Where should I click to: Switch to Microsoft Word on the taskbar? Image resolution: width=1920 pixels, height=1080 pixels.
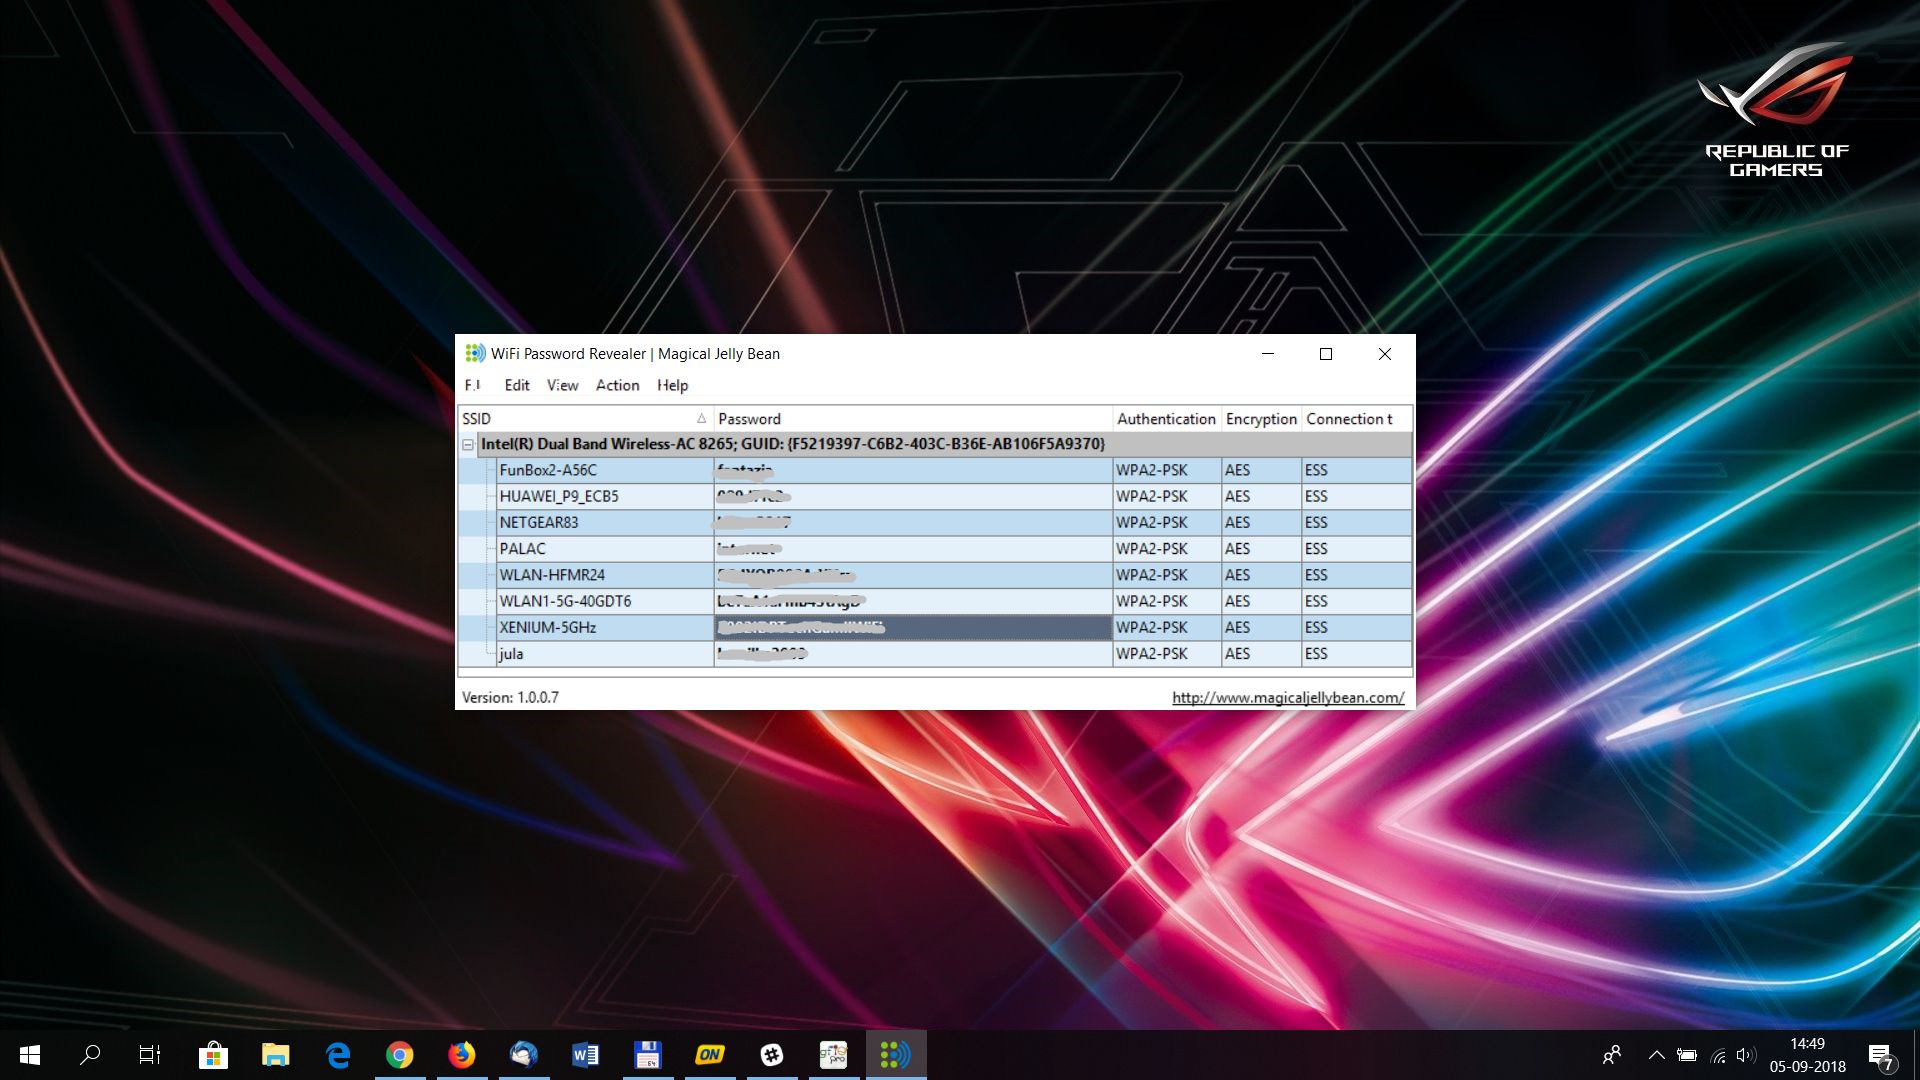coord(586,1055)
